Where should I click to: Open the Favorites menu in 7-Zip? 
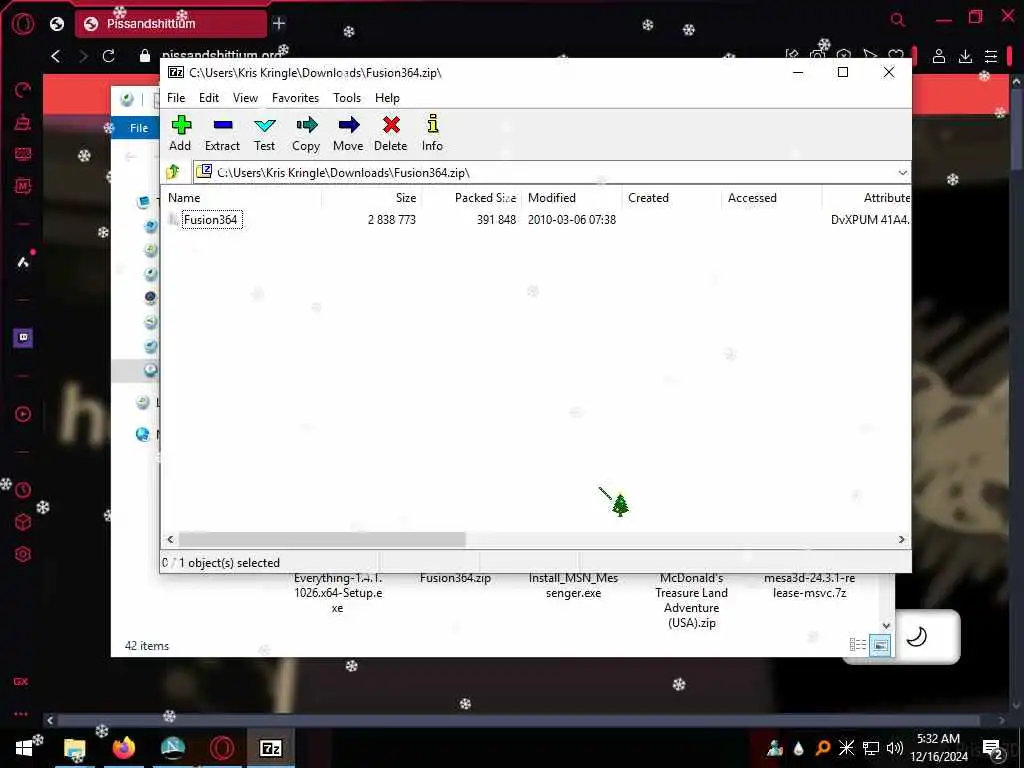(x=295, y=98)
